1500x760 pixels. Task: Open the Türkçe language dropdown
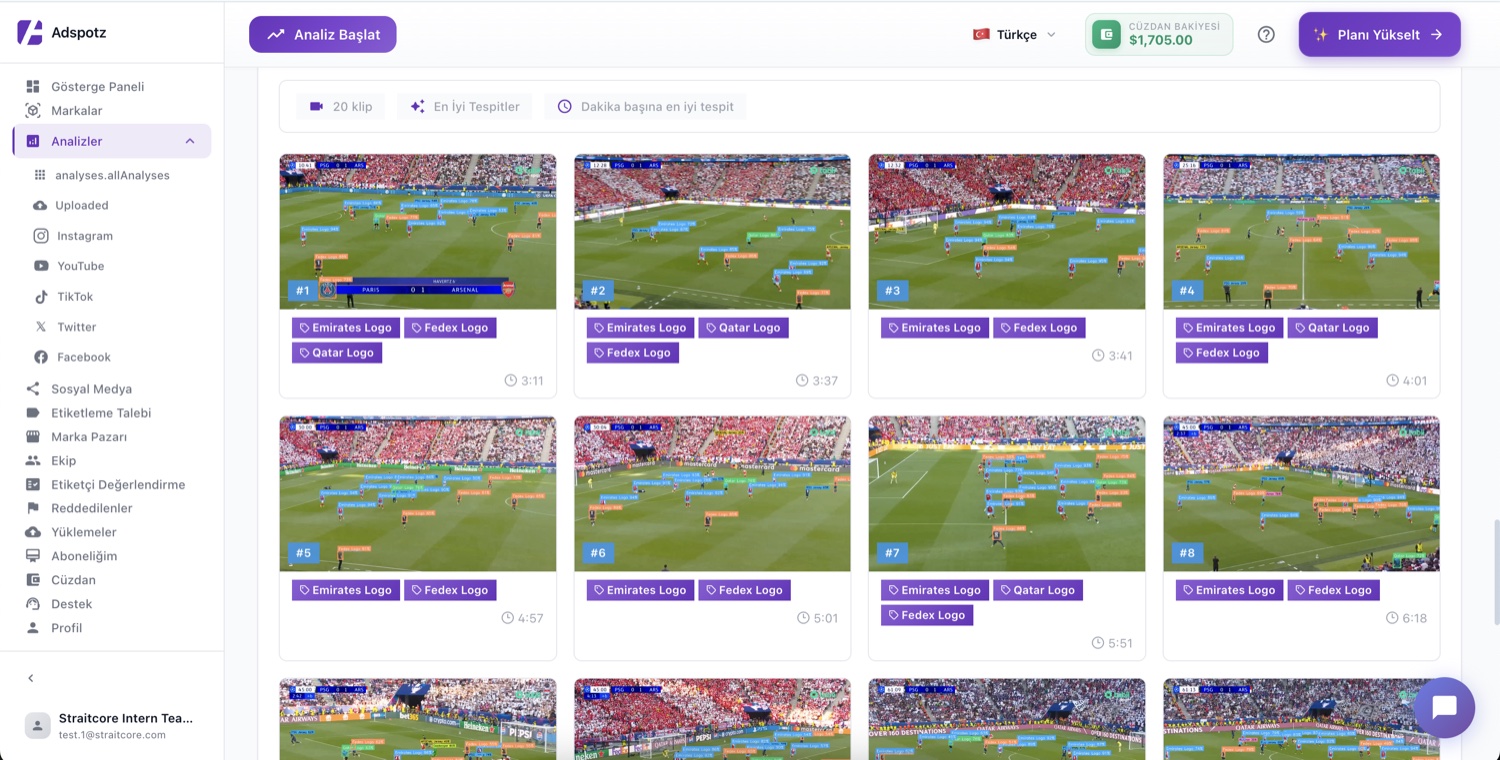click(1014, 34)
